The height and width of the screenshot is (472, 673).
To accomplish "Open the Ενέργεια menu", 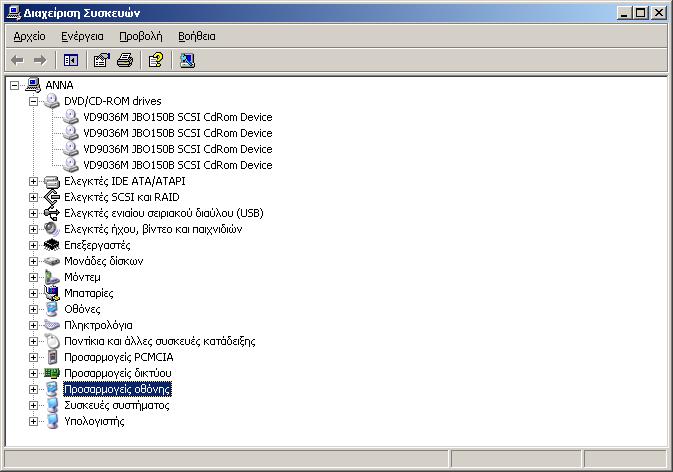I will pyautogui.click(x=82, y=36).
